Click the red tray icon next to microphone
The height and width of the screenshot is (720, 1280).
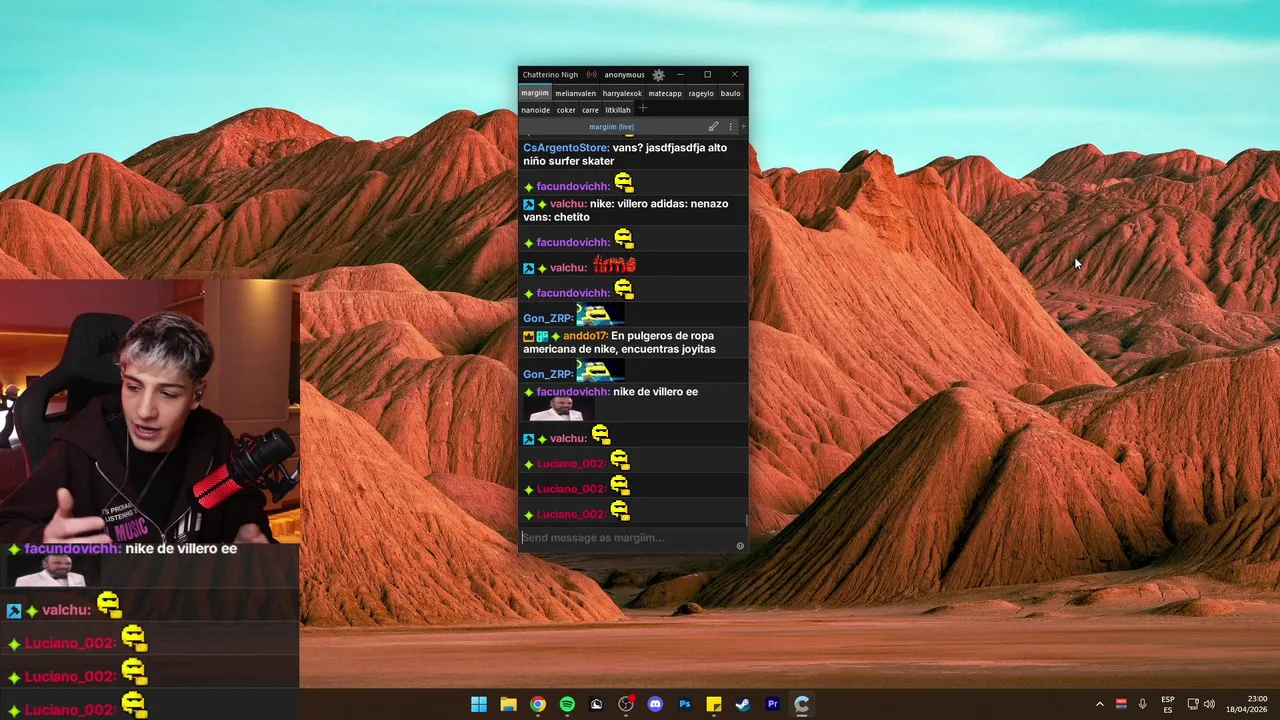[1121, 704]
